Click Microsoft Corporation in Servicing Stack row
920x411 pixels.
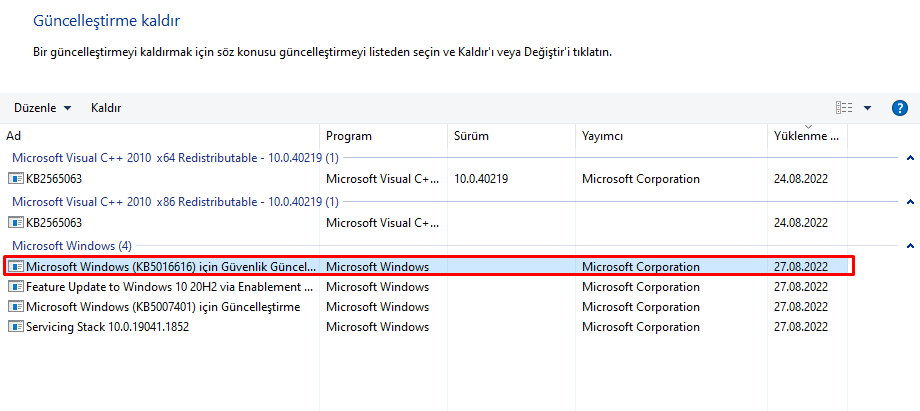(x=641, y=326)
